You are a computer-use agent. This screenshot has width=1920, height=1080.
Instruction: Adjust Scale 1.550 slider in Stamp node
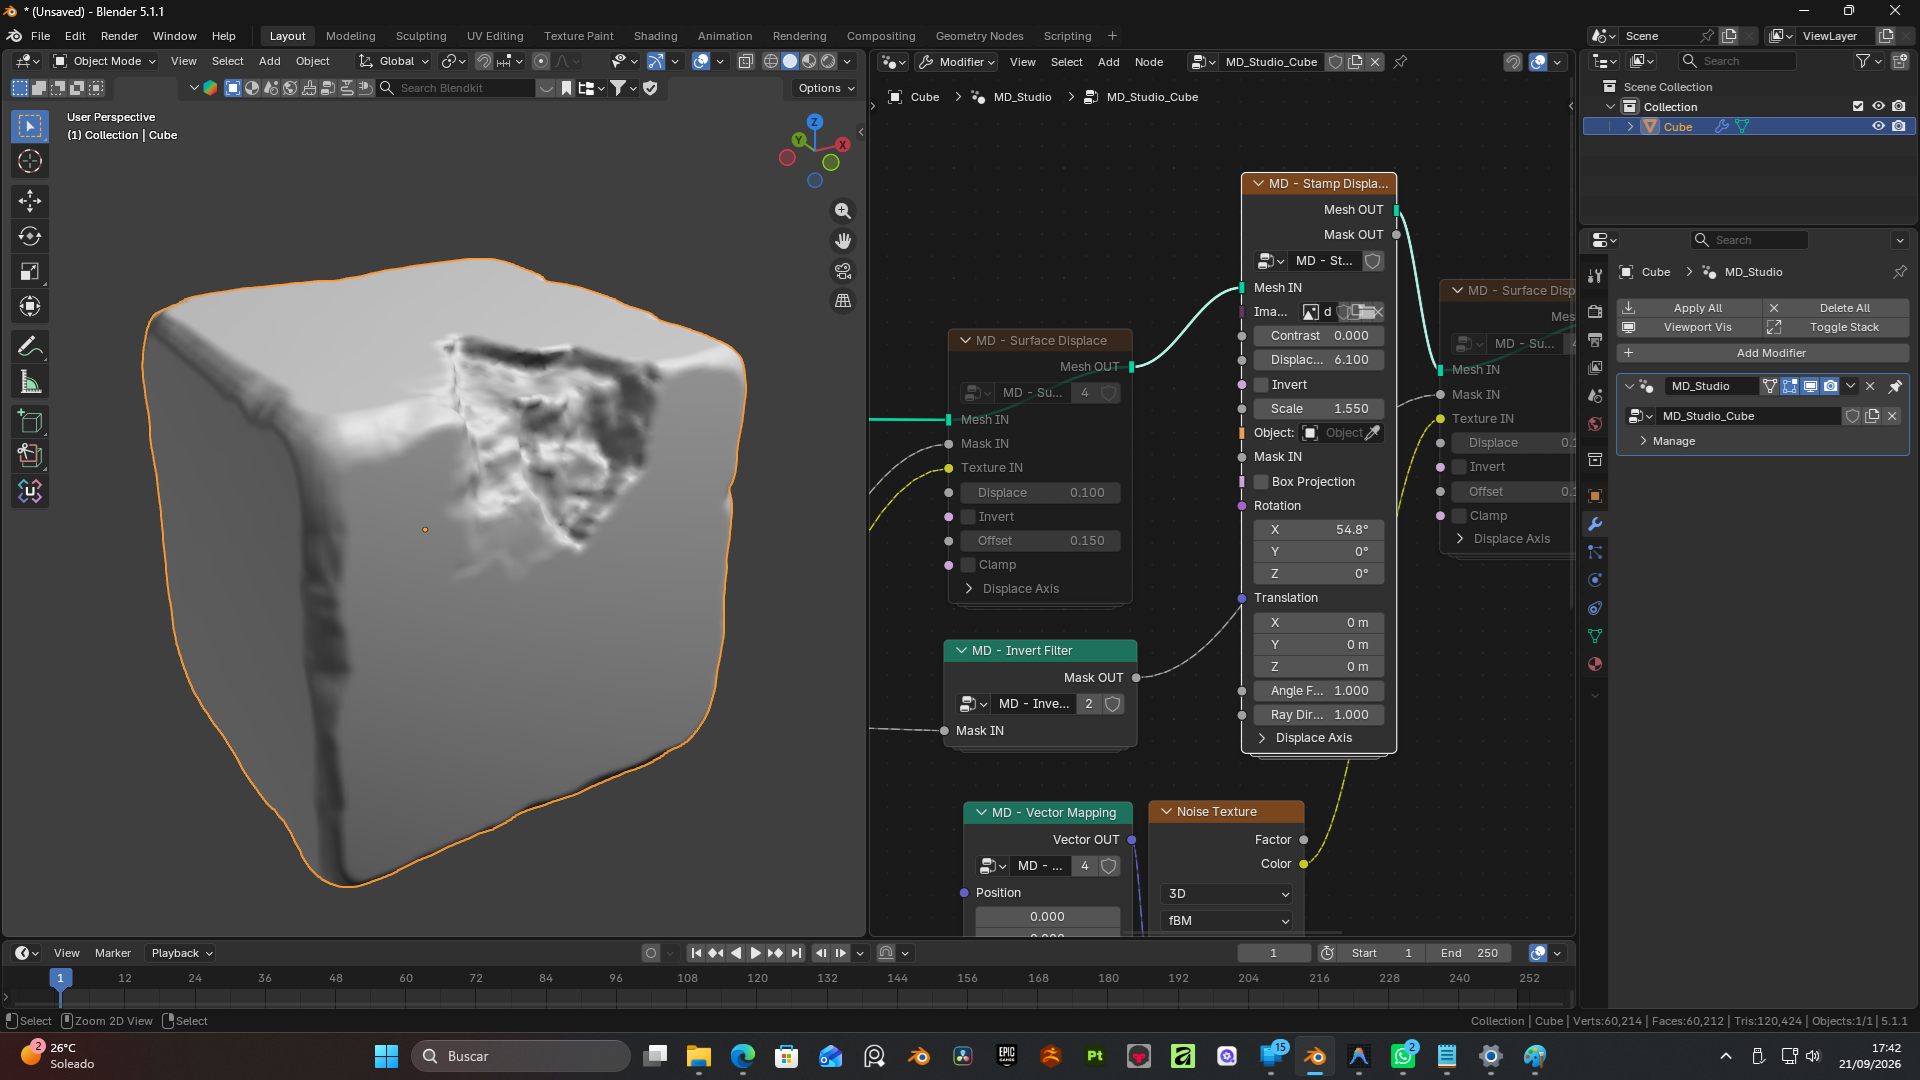pyautogui.click(x=1319, y=409)
